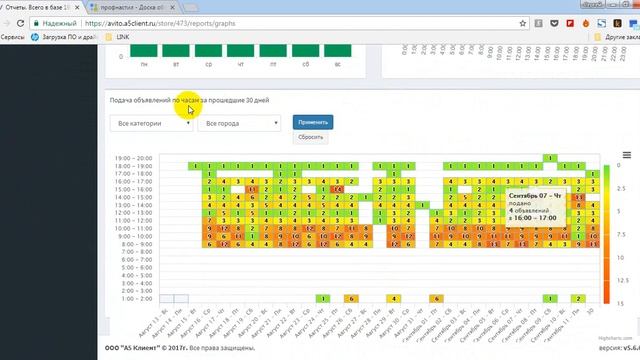640x360 pixels.
Task: Switch to the 'профнастил - Доска' tab
Action: 131,7
